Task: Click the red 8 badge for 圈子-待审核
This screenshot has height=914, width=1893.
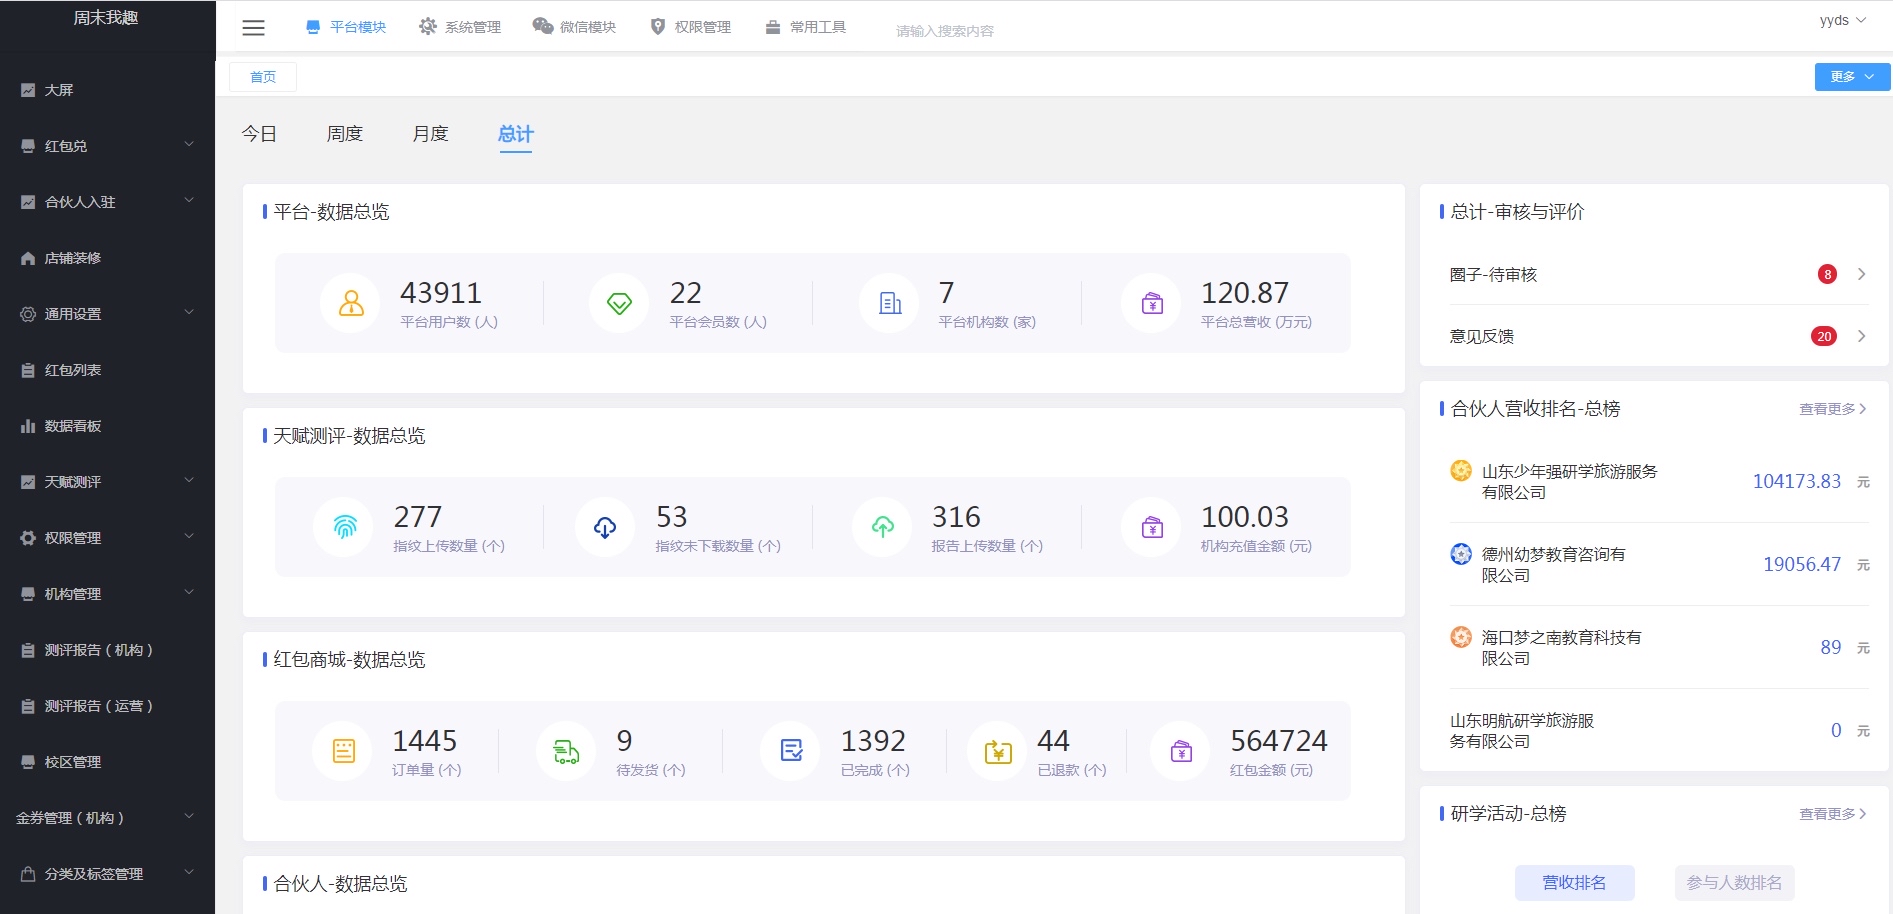Action: coord(1827,274)
